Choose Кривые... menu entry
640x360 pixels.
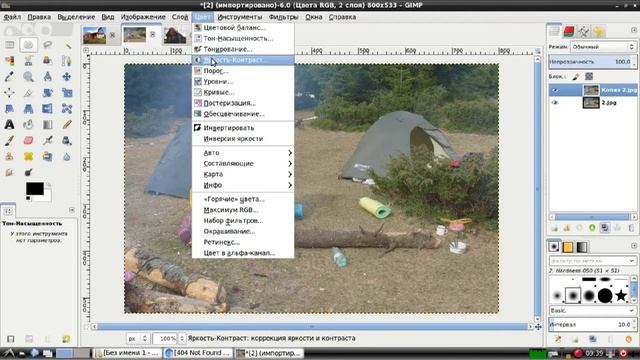243,92
